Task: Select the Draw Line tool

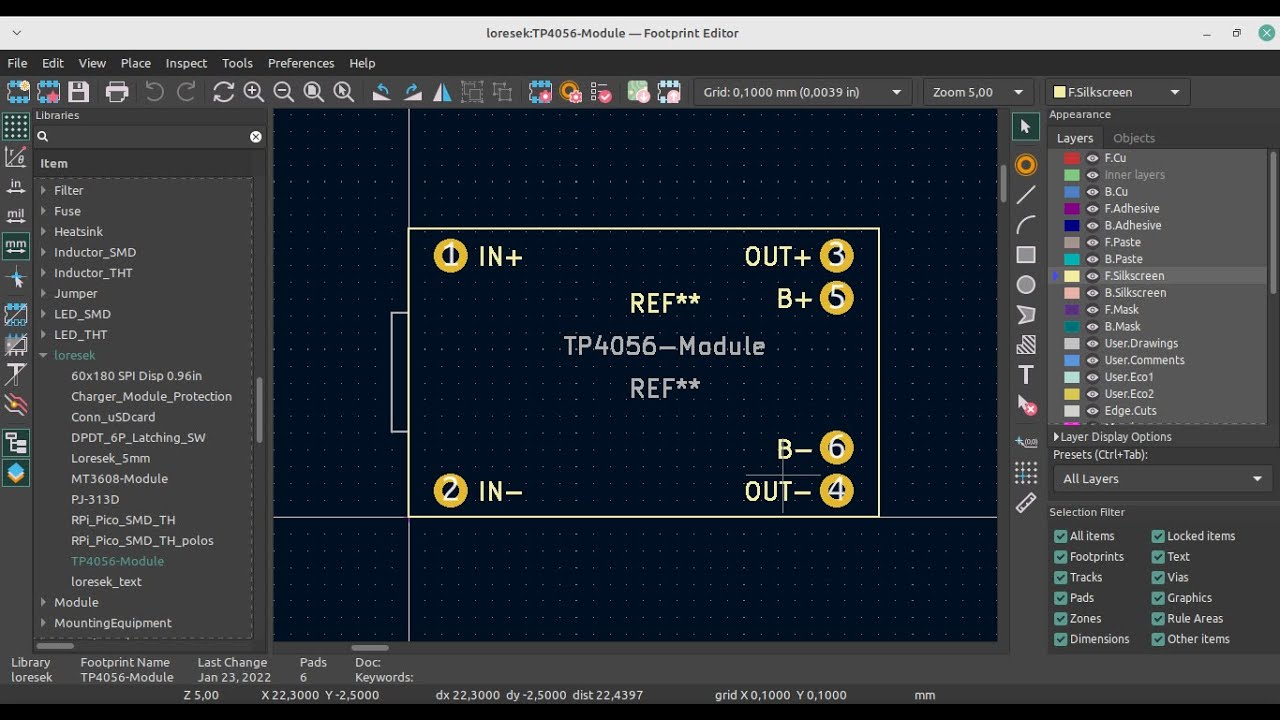Action: pyautogui.click(x=1026, y=194)
